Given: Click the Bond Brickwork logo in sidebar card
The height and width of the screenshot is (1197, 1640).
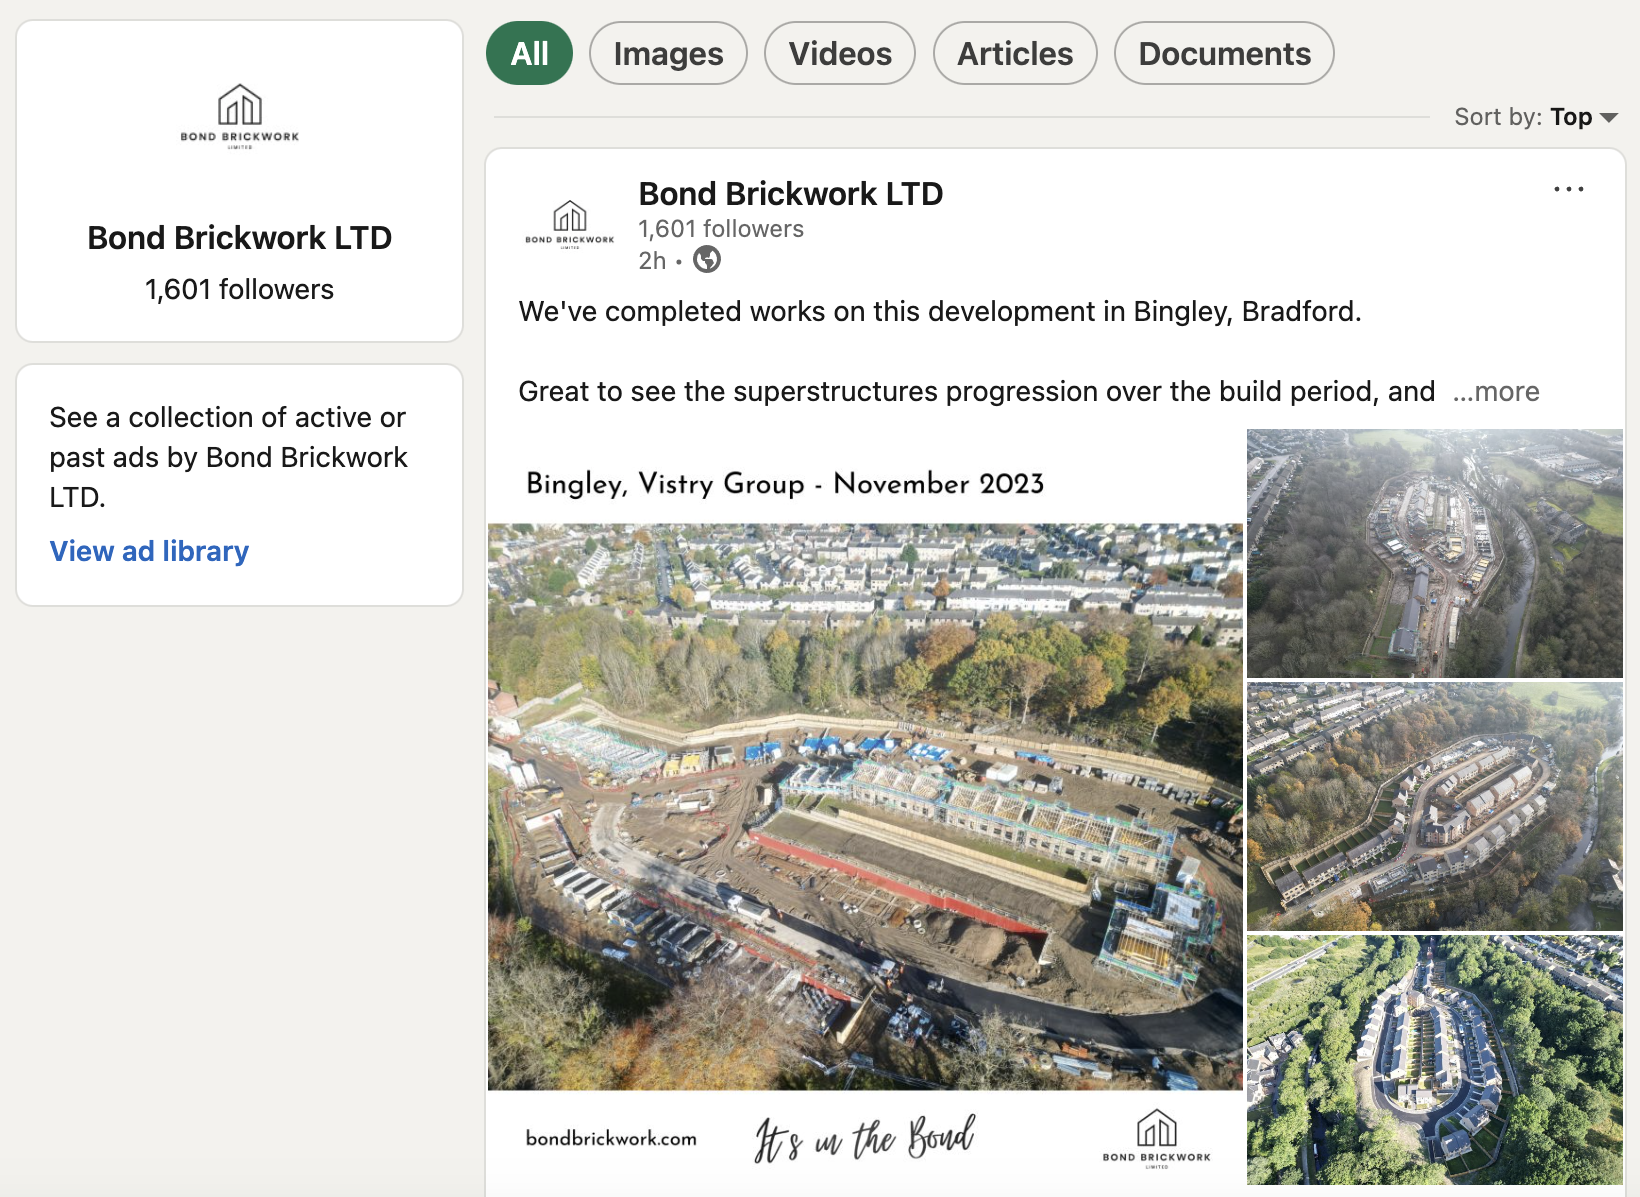Looking at the screenshot, I should click(x=240, y=116).
